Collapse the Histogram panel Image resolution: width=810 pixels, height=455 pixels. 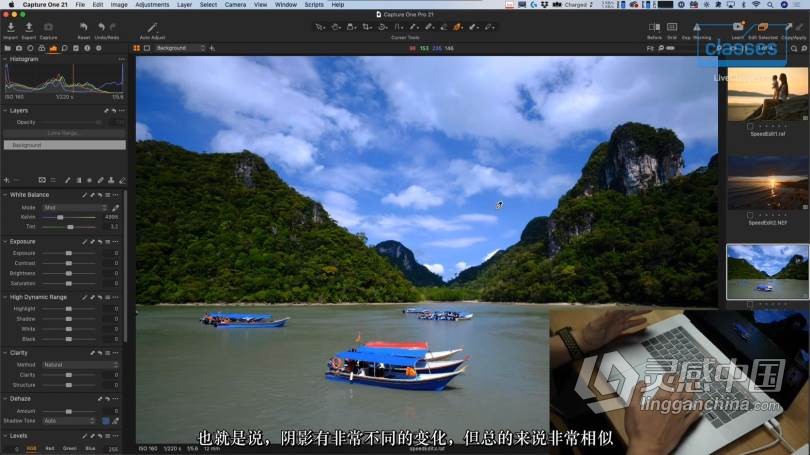tap(5, 59)
